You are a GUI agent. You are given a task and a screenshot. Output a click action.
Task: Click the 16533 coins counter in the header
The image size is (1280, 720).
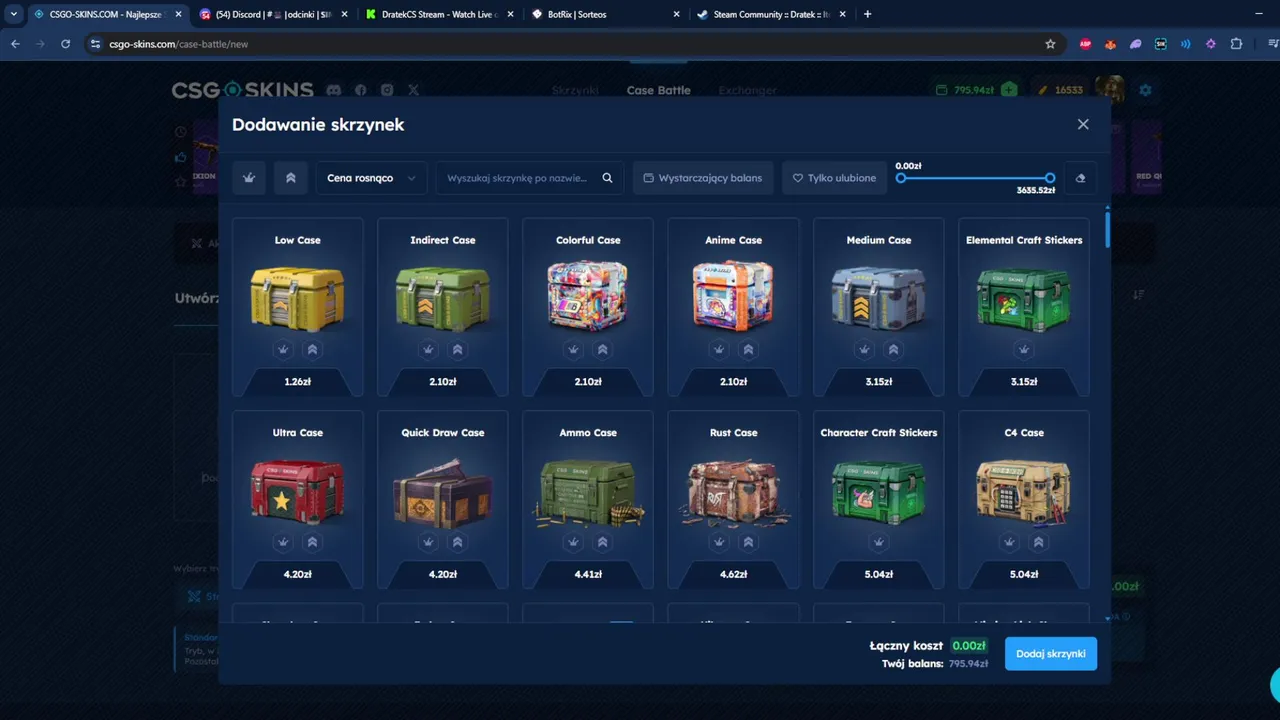(x=1061, y=90)
